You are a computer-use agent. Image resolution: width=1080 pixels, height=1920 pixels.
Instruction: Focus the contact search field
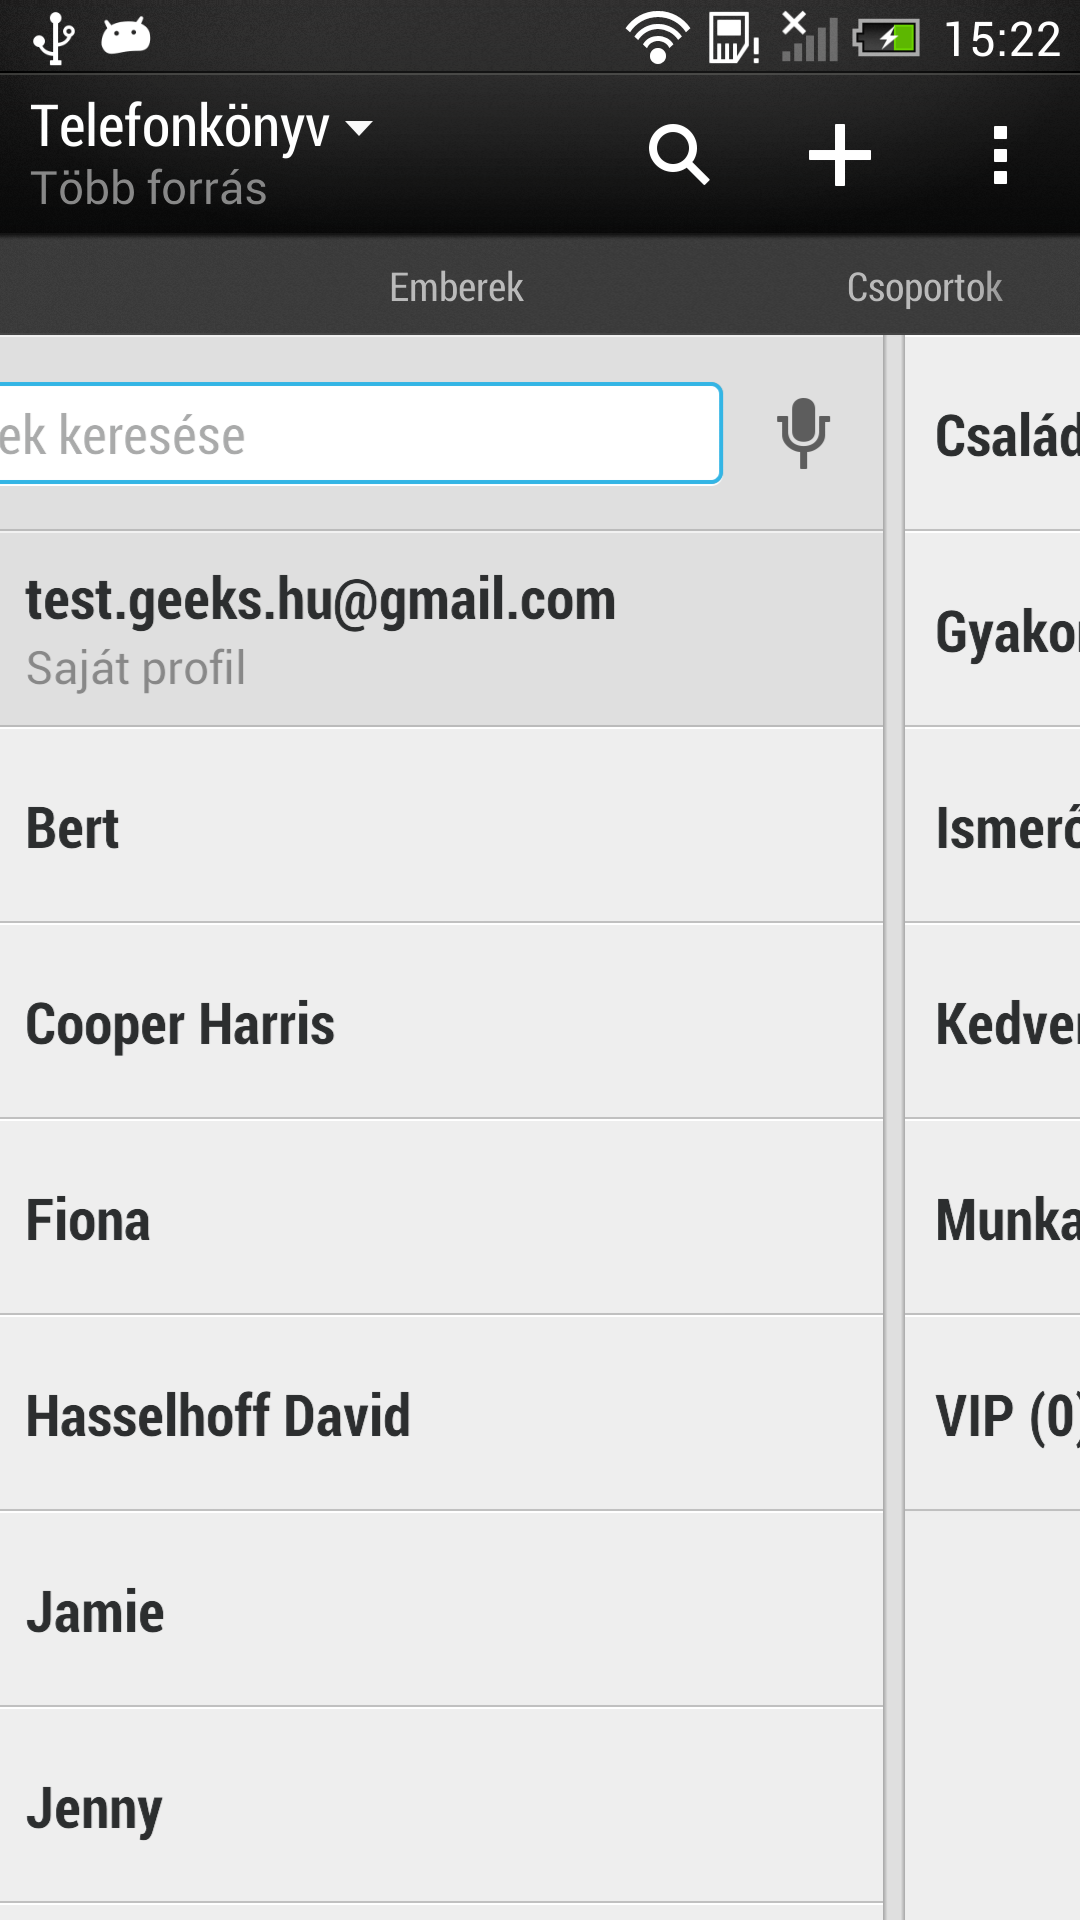click(360, 434)
